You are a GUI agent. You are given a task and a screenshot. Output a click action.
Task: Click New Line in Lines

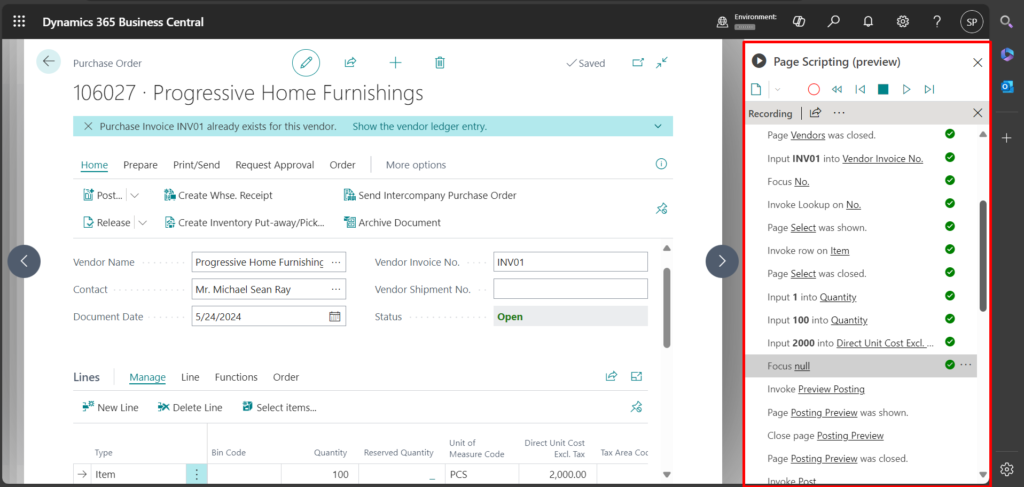[110, 407]
